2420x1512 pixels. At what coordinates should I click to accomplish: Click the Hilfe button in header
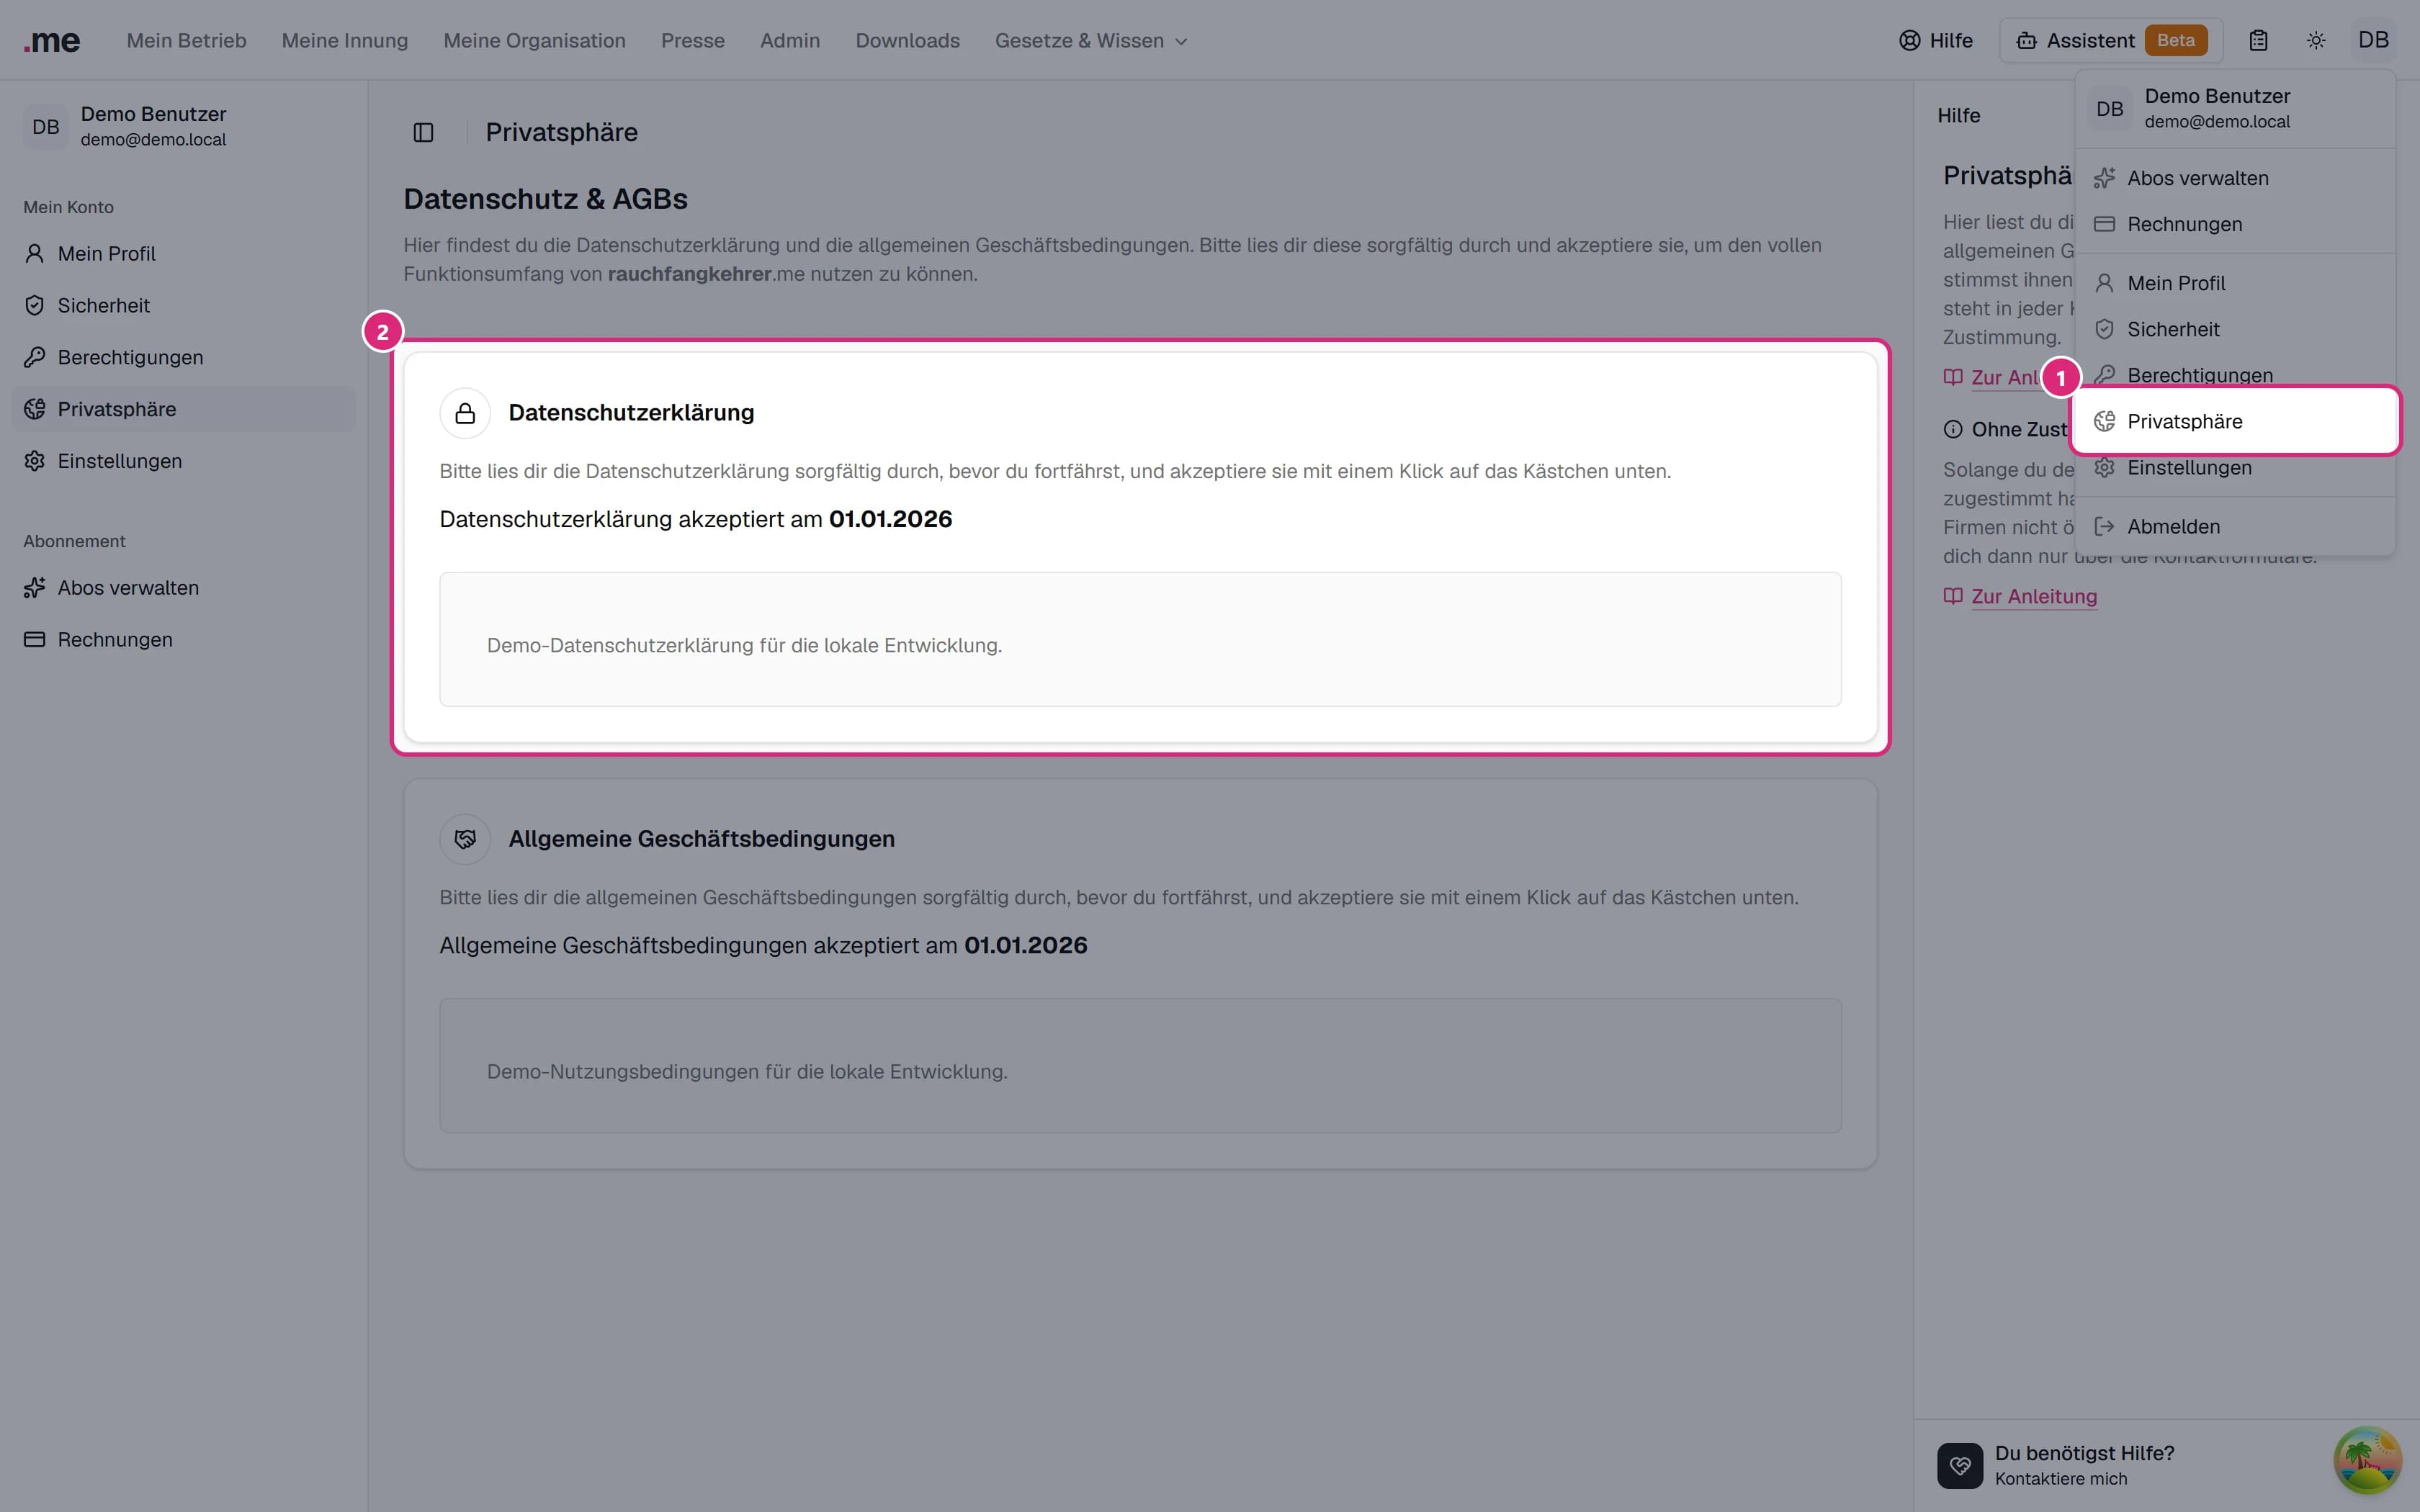1936,41
